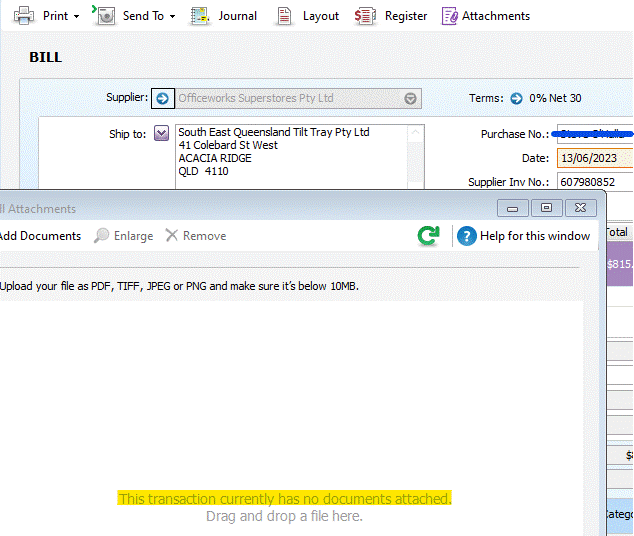Click Add Documents button
634x536 pixels.
click(x=40, y=236)
